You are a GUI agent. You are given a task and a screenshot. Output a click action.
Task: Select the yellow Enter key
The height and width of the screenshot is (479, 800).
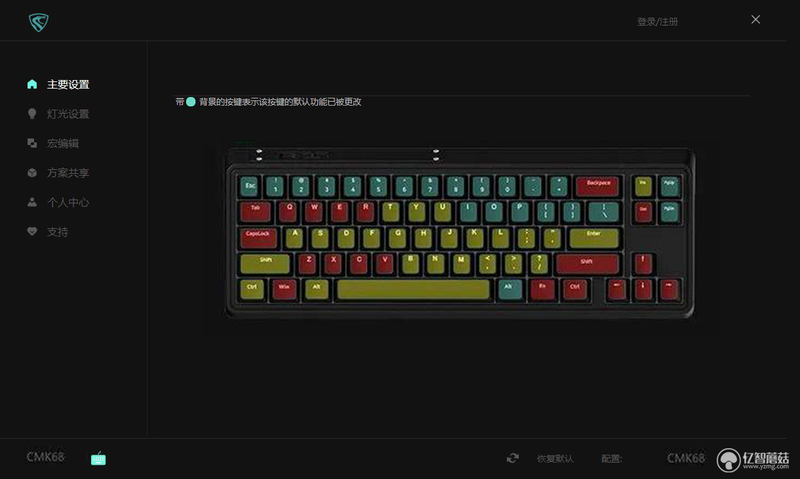[594, 238]
